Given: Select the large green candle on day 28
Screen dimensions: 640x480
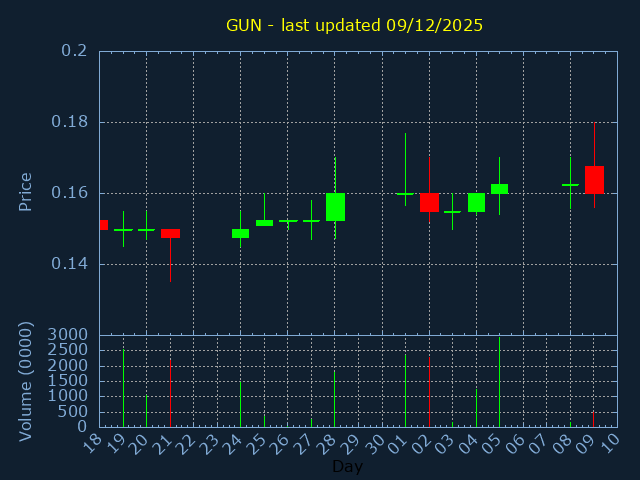Looking at the screenshot, I should (335, 207).
